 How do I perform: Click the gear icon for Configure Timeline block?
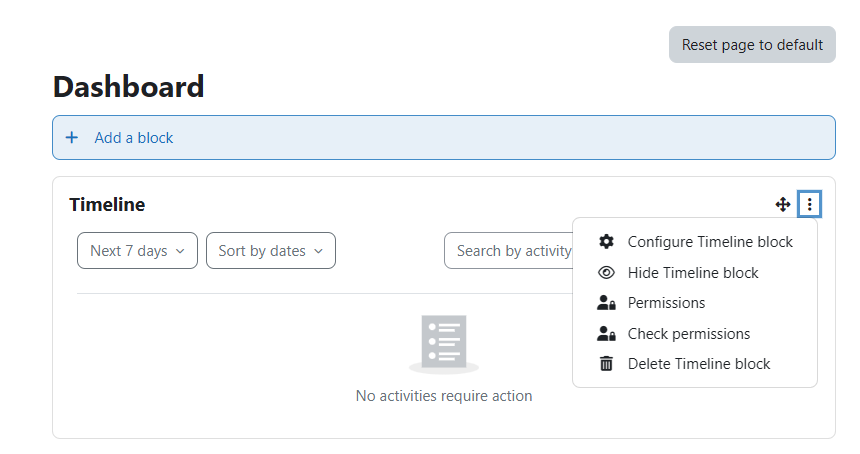click(606, 242)
